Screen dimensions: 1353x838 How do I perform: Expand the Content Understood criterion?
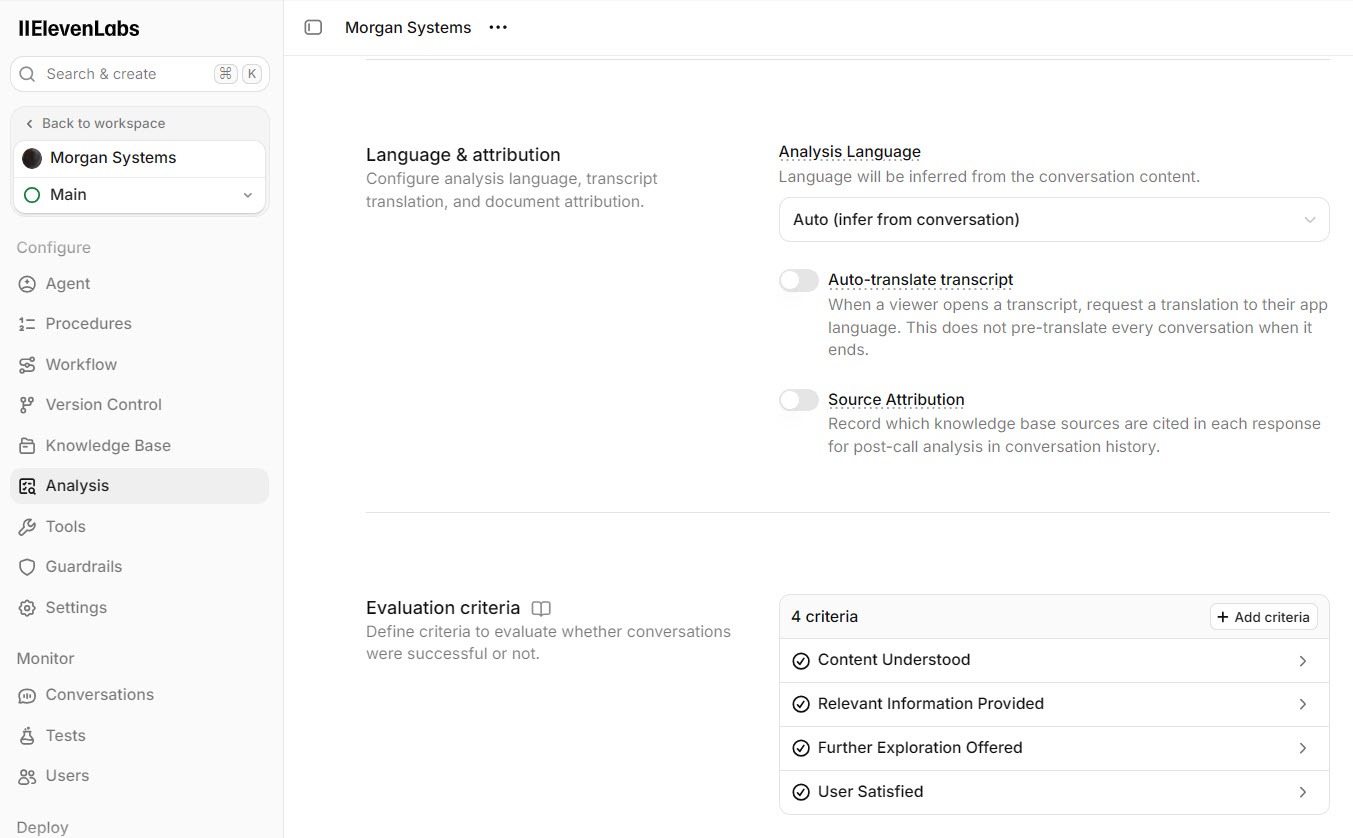coord(1054,660)
